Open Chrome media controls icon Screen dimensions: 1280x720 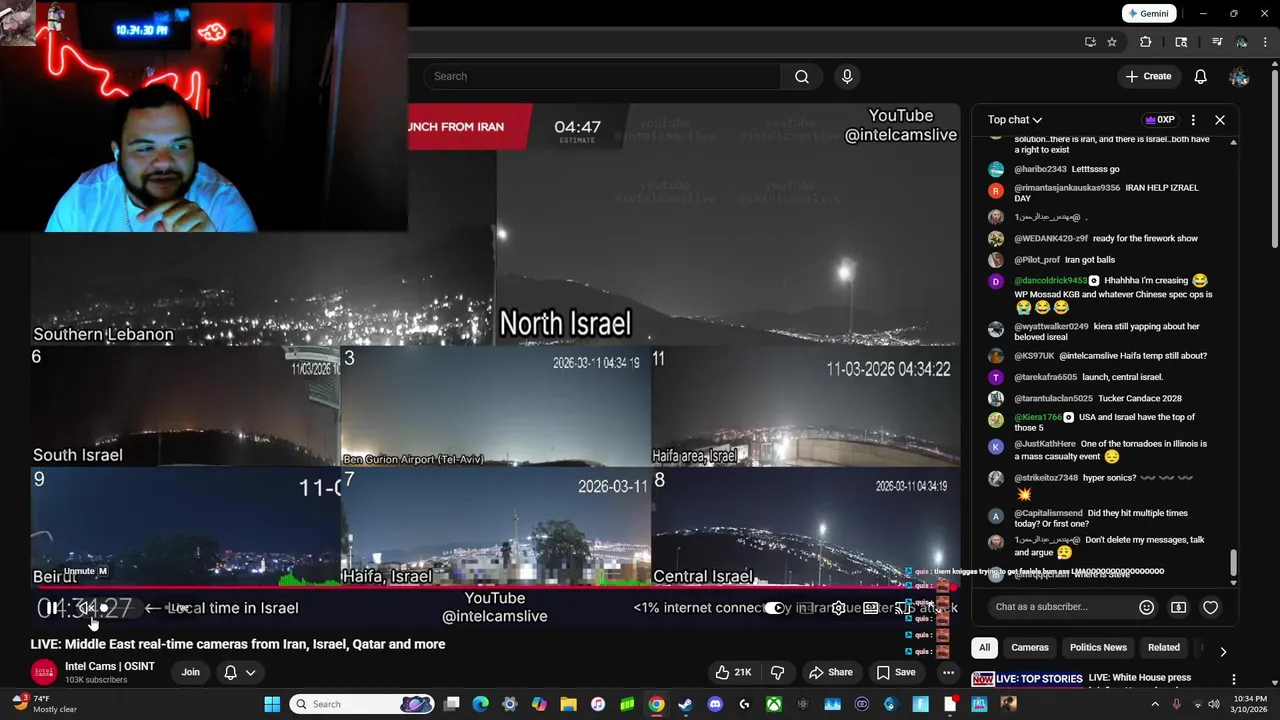1216,42
